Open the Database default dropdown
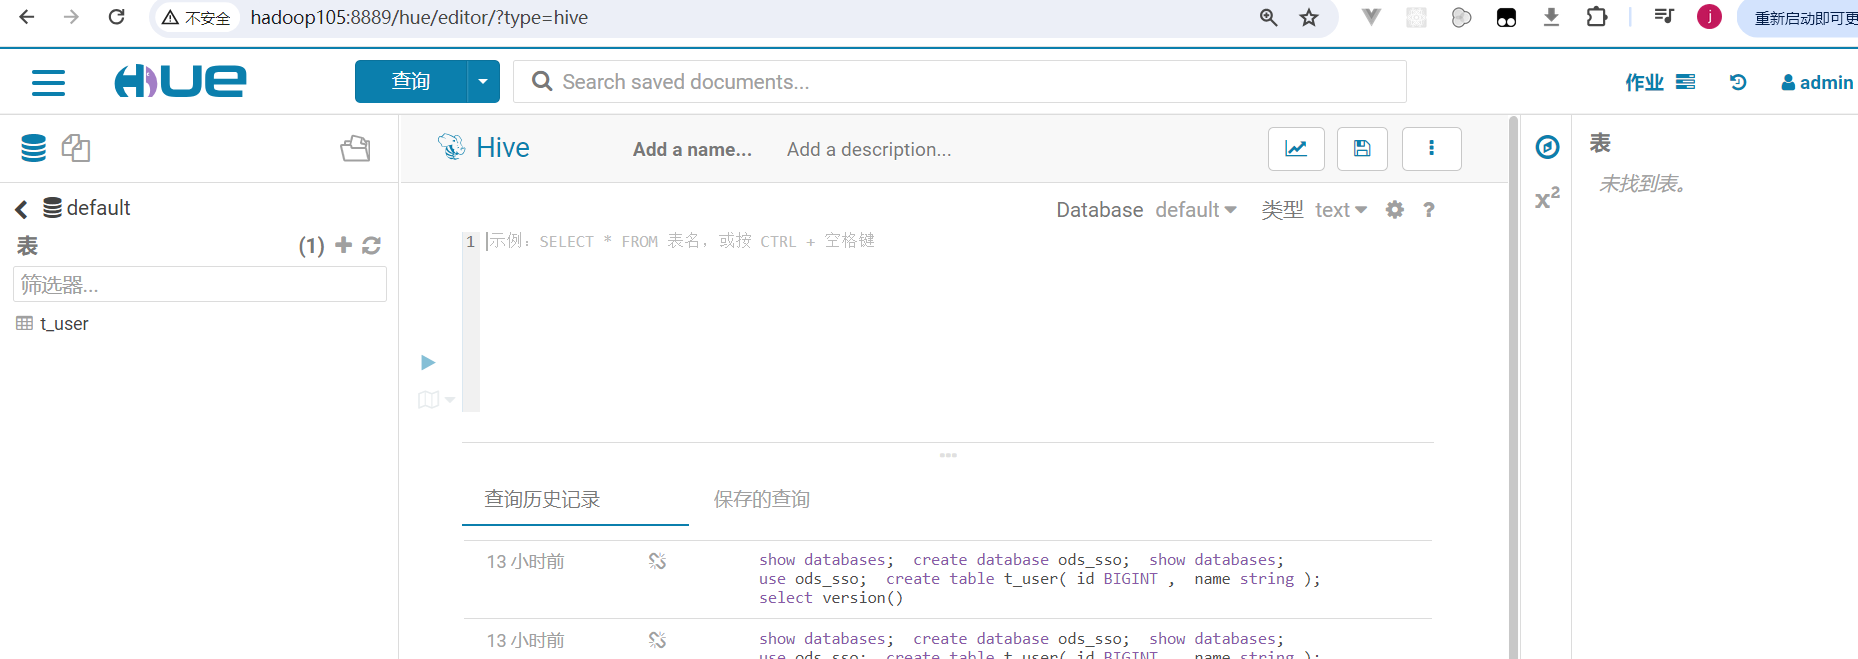 click(x=1195, y=210)
